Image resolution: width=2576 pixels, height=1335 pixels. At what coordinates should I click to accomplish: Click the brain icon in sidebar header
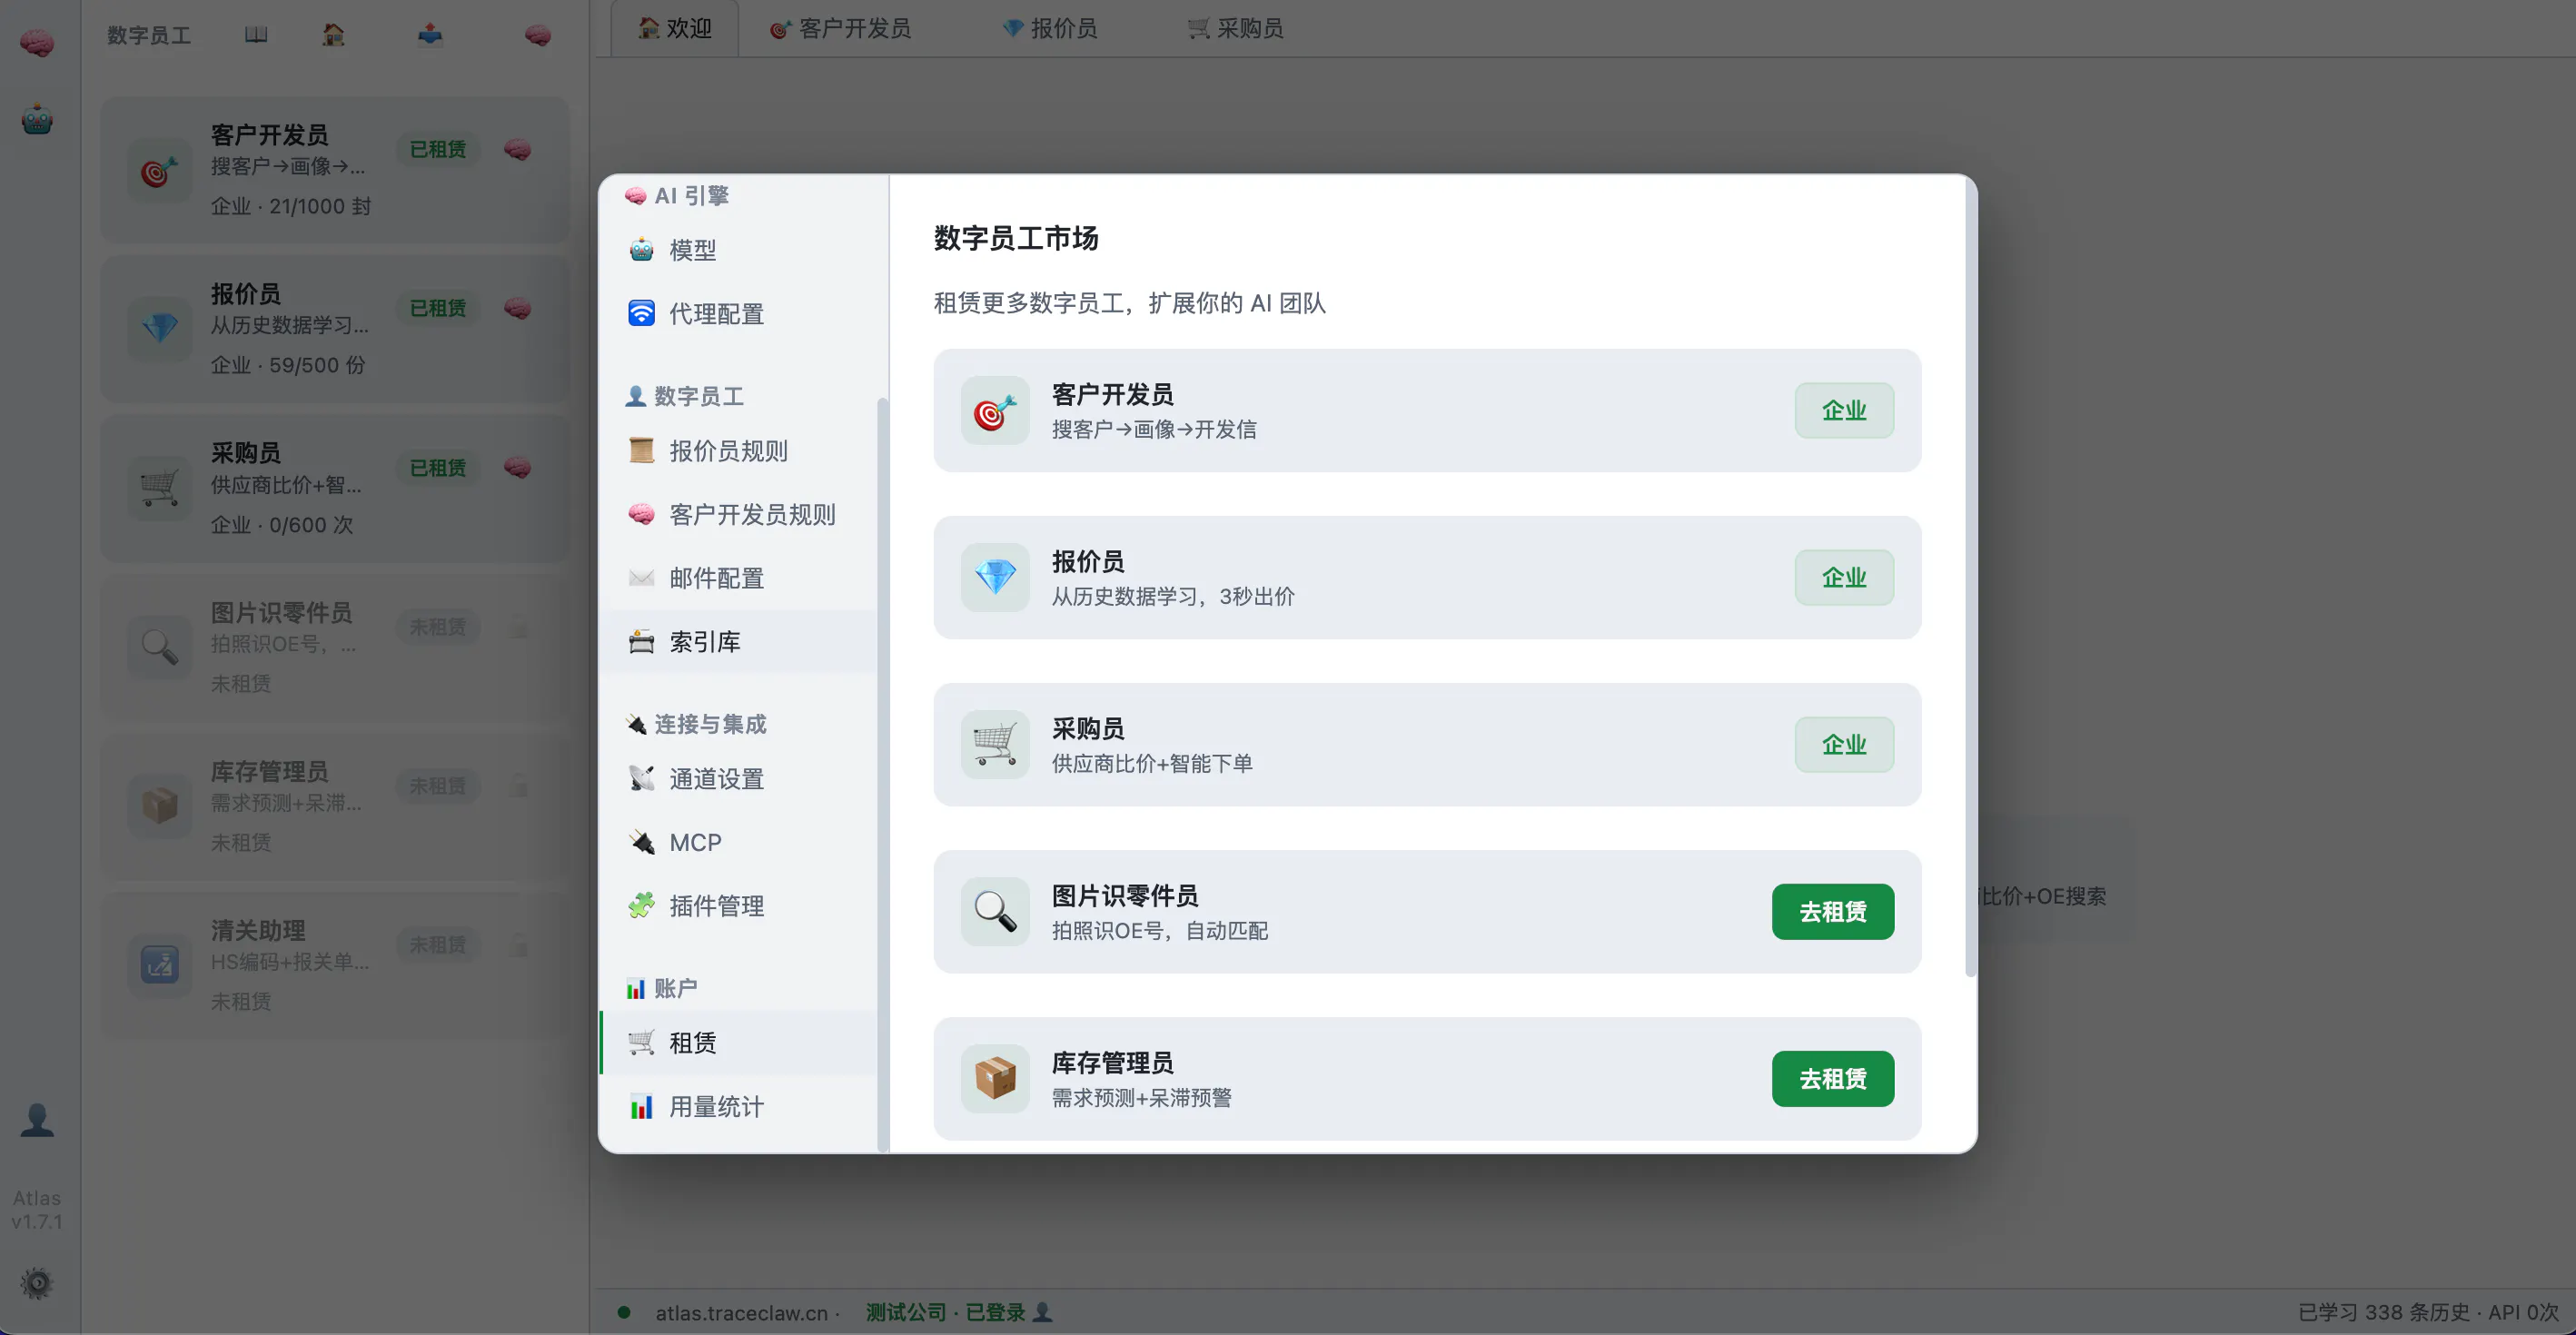[x=538, y=35]
